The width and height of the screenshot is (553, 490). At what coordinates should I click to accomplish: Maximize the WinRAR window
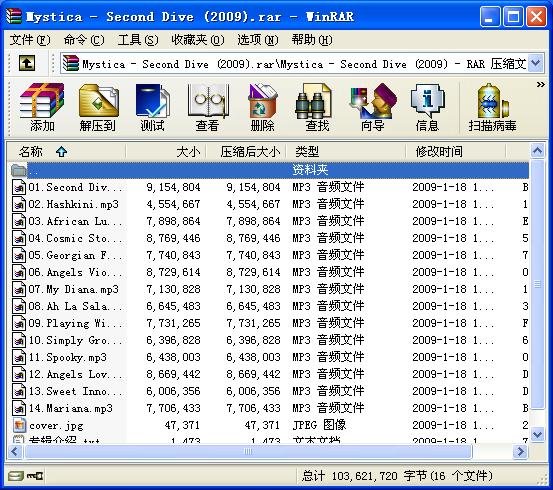pos(513,16)
